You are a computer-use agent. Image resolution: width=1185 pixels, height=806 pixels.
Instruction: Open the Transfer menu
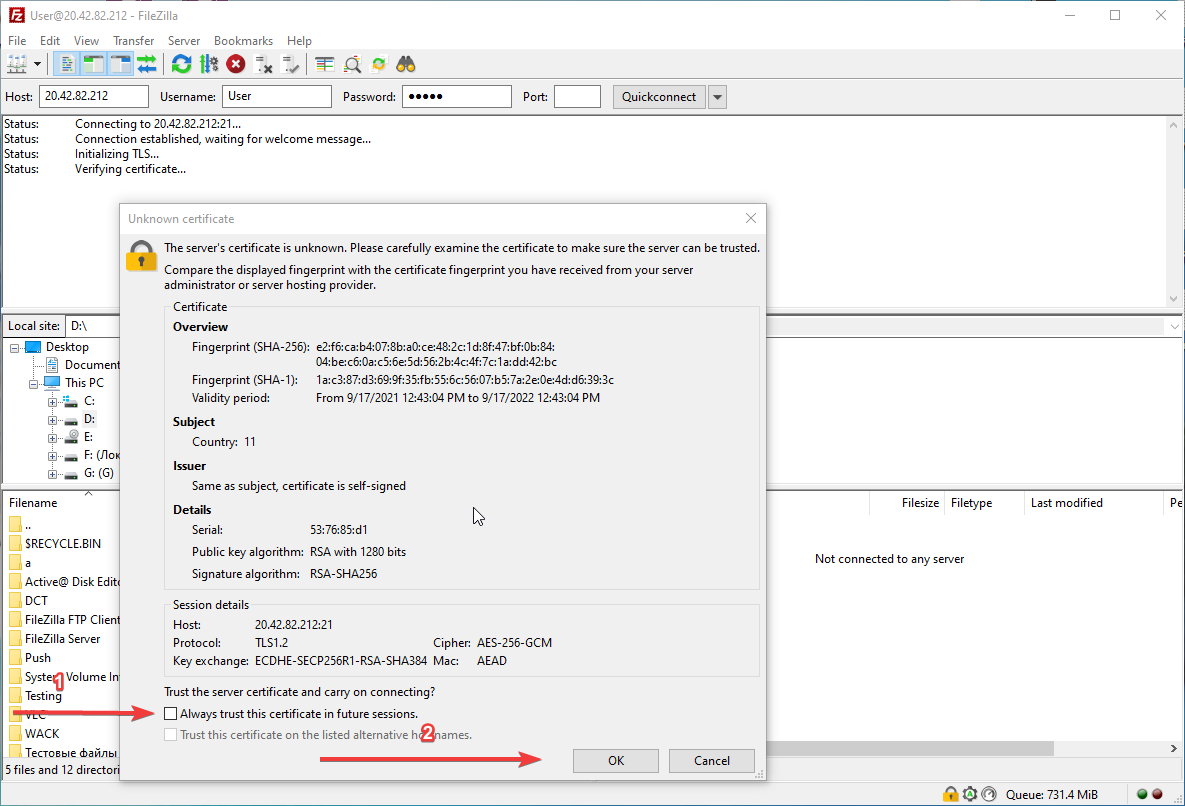[134, 41]
